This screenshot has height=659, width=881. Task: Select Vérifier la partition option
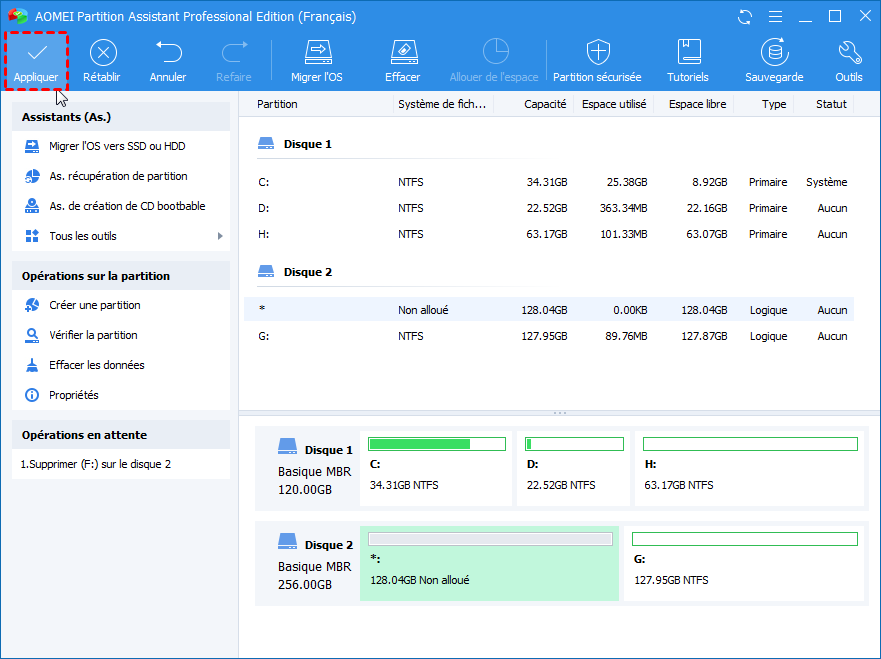point(93,335)
